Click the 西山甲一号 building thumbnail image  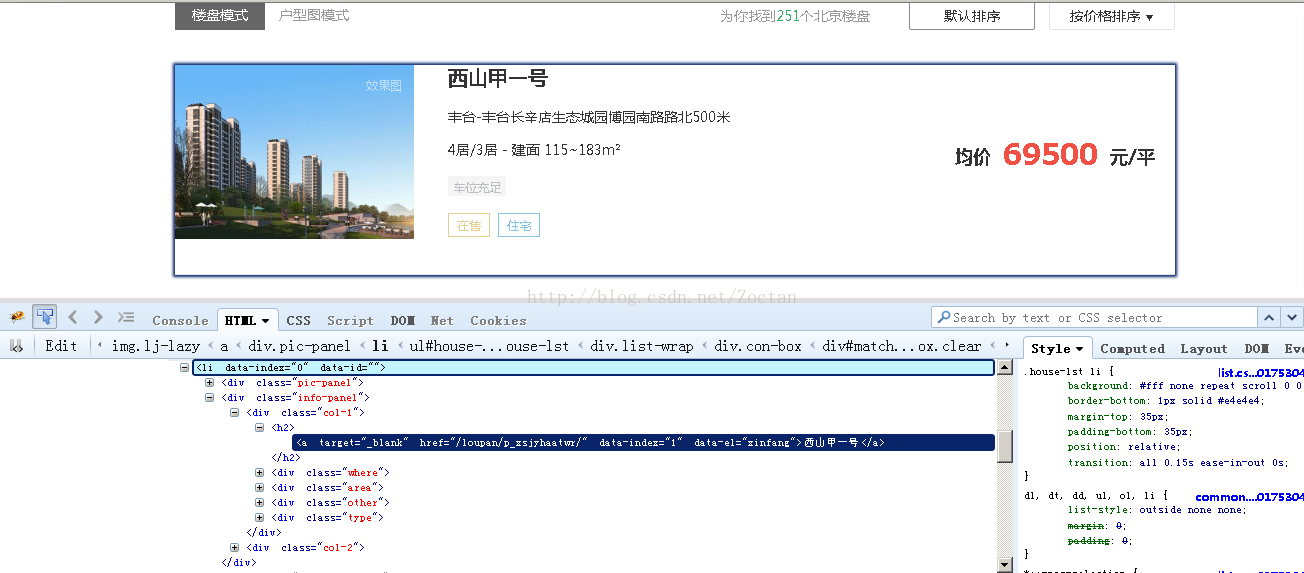[294, 152]
